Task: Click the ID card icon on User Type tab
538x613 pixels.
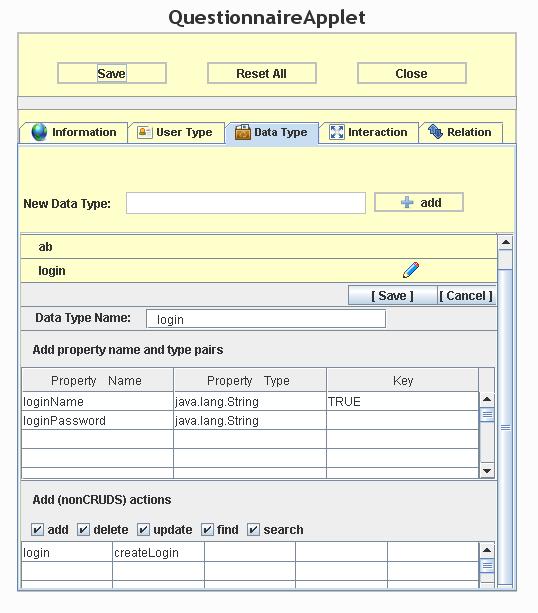Action: (145, 132)
